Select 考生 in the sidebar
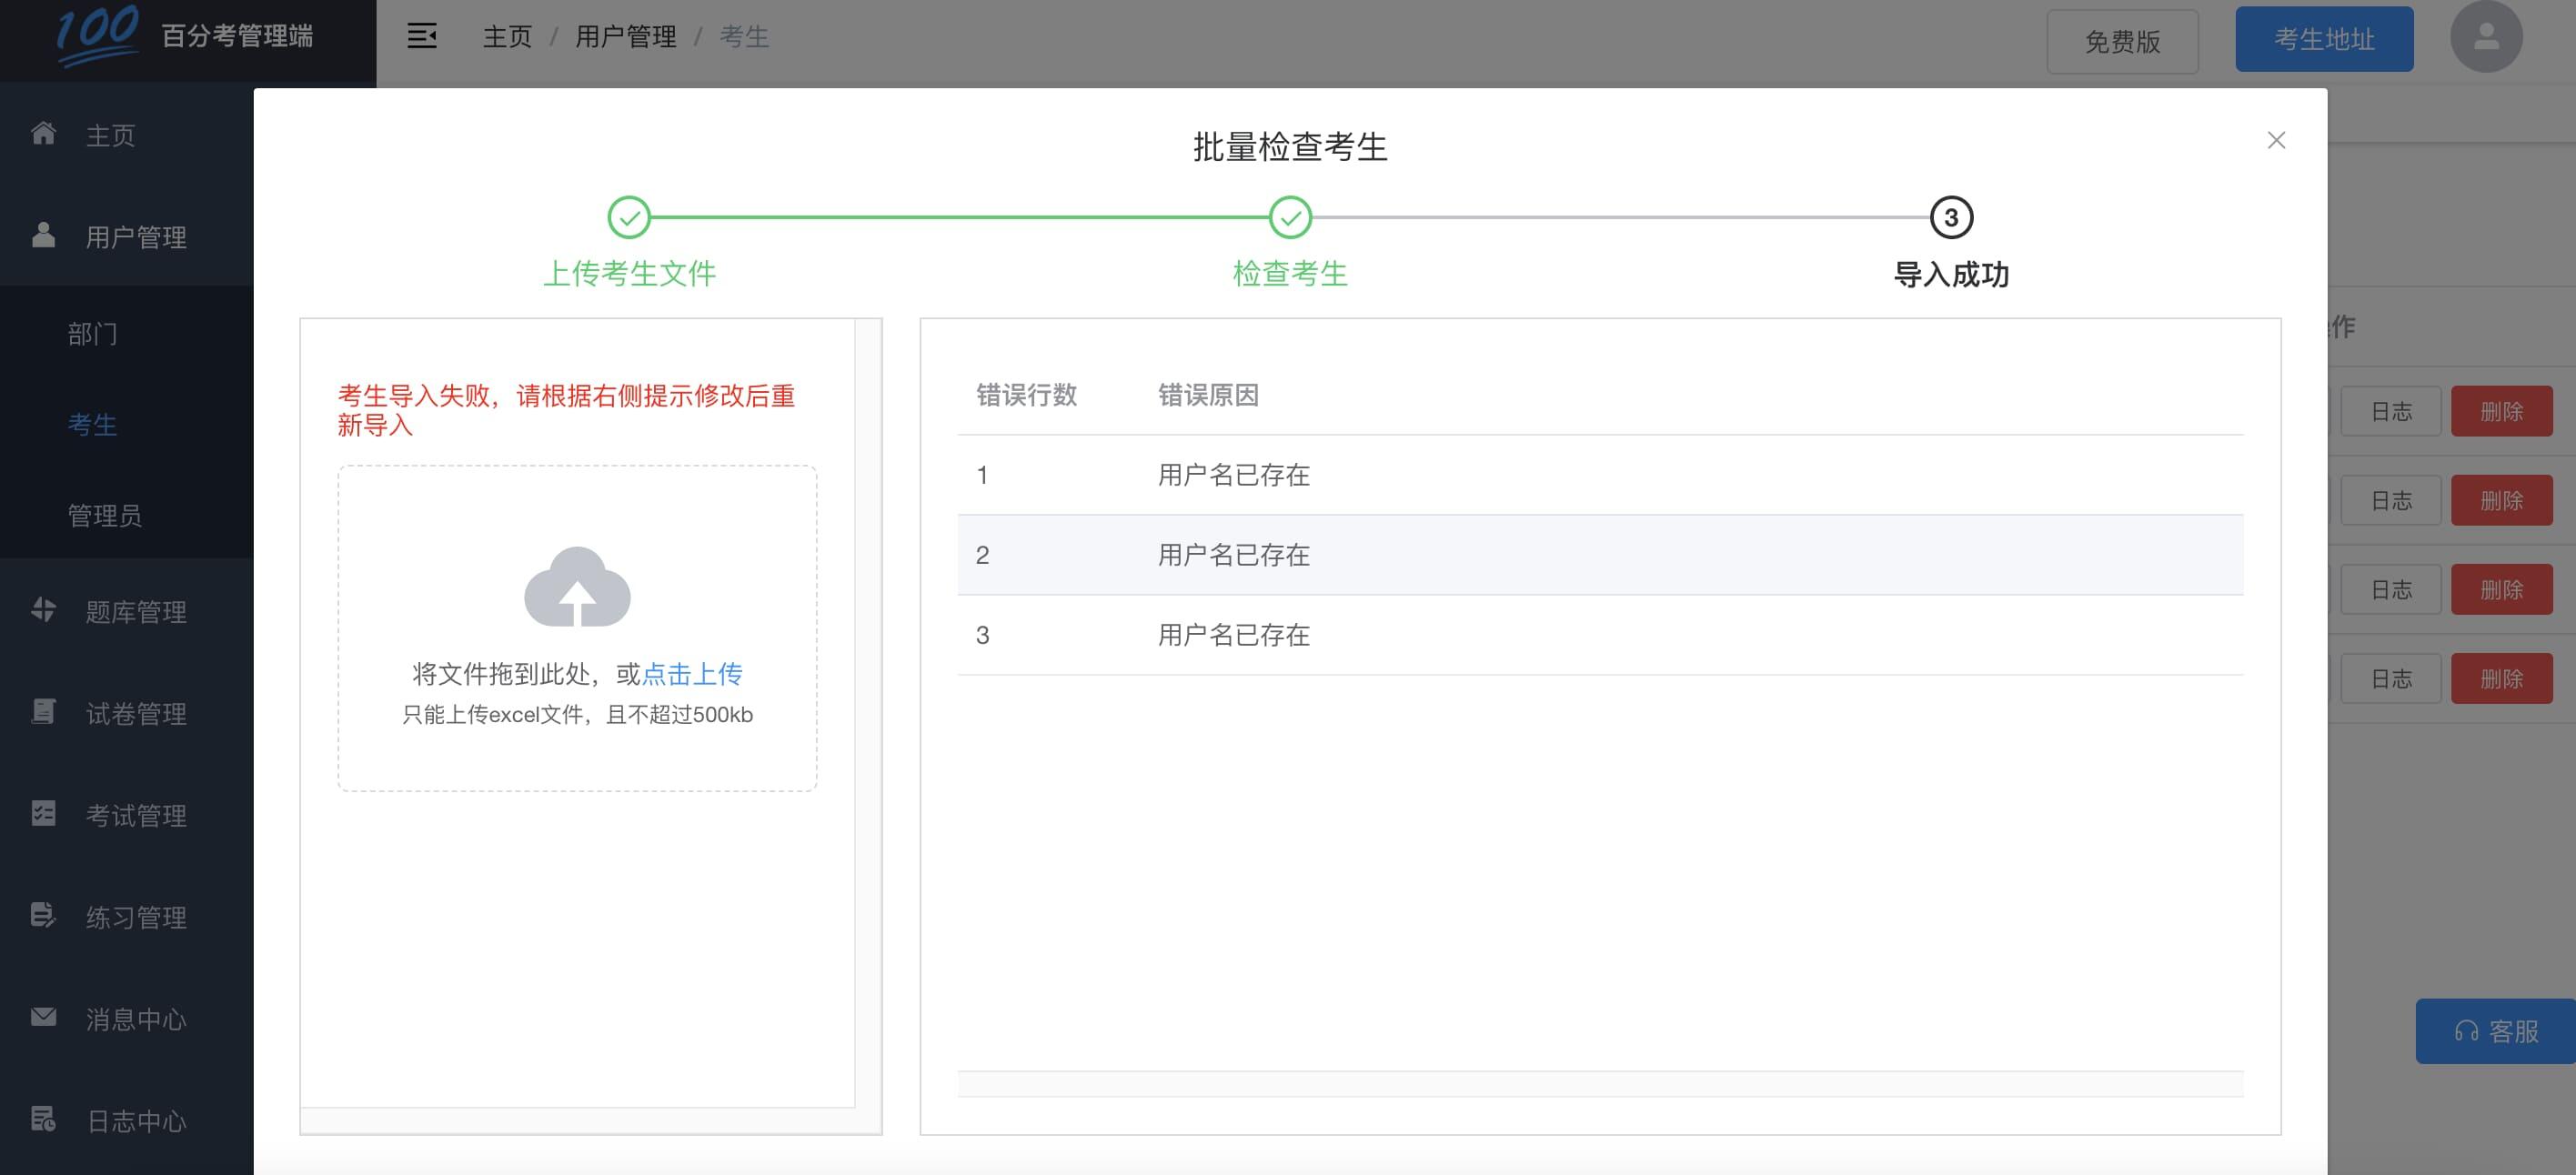Image resolution: width=2576 pixels, height=1175 pixels. coord(94,425)
